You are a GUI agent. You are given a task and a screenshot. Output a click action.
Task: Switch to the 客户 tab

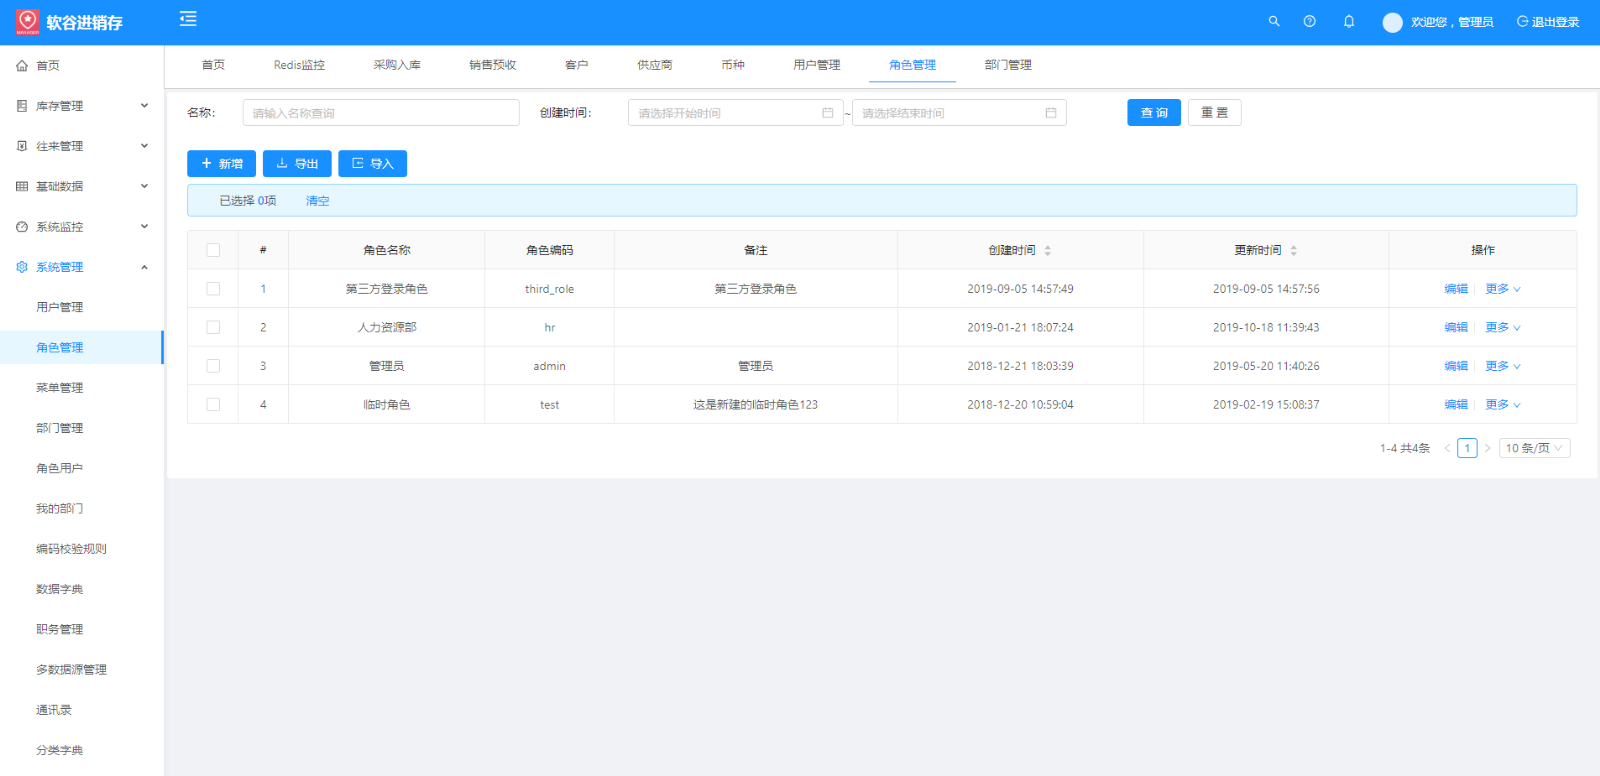click(x=577, y=65)
